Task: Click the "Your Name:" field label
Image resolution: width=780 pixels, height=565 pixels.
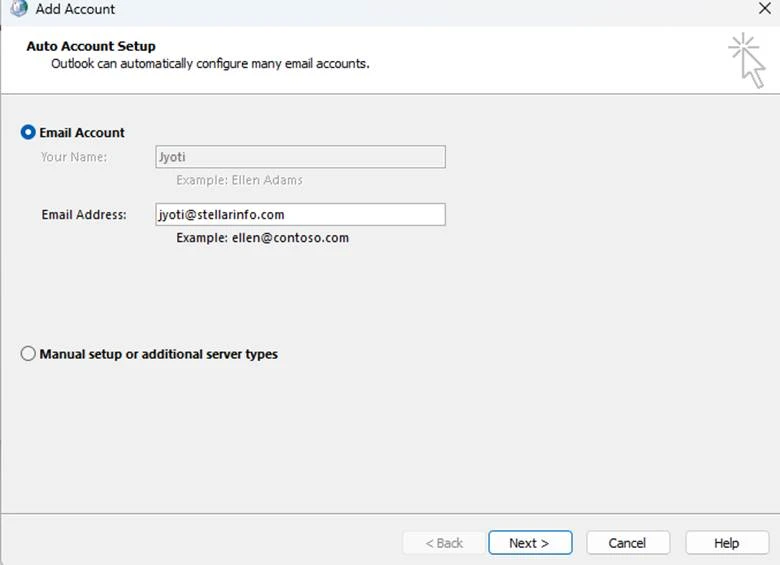Action: click(x=74, y=157)
